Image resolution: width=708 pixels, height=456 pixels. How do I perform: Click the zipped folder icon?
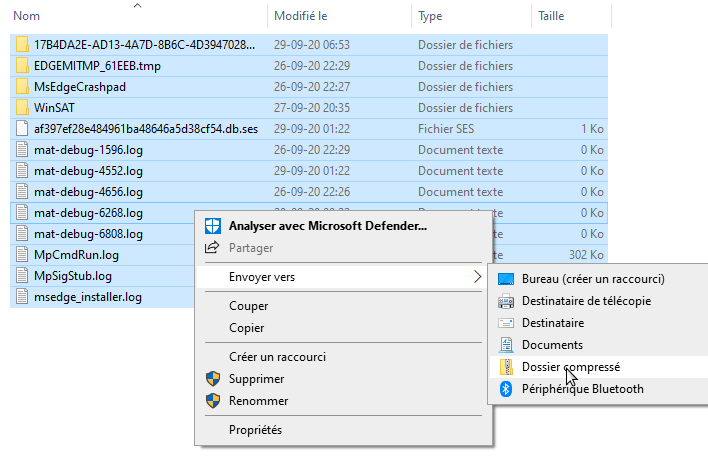(506, 367)
